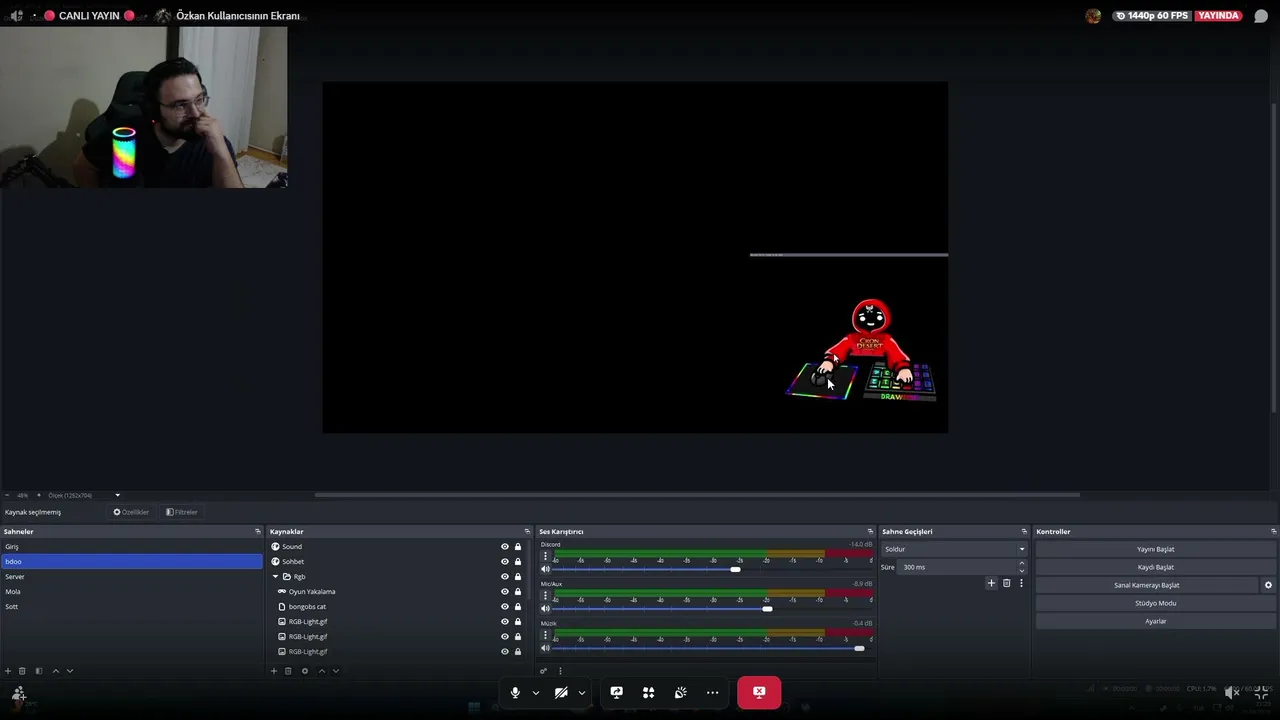Open more options dots in call bar
The width and height of the screenshot is (1280, 720).
[712, 692]
